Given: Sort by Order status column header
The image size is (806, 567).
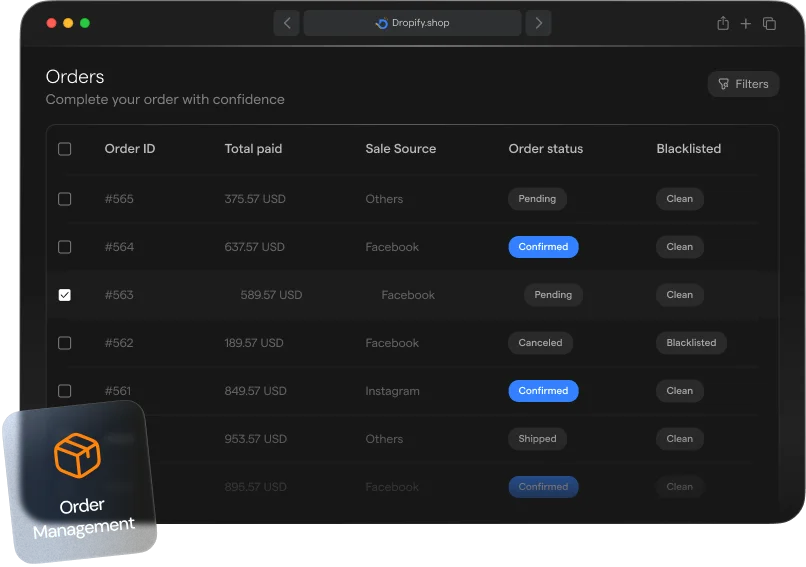Looking at the screenshot, I should [545, 149].
